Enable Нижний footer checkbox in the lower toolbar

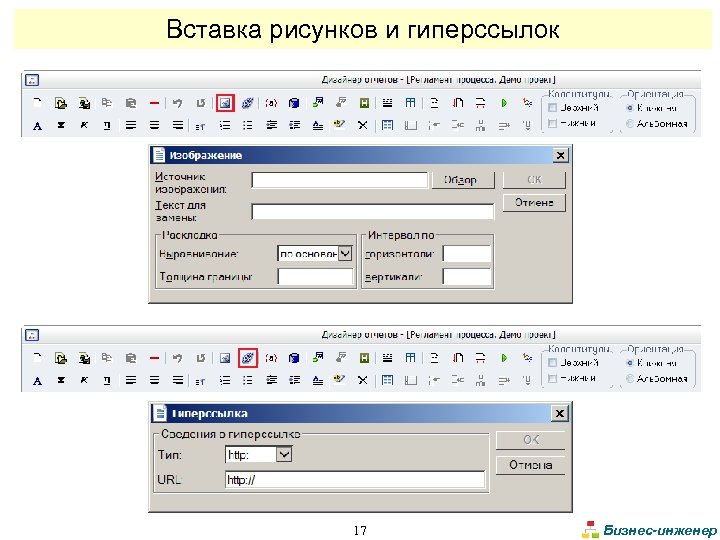(x=552, y=378)
